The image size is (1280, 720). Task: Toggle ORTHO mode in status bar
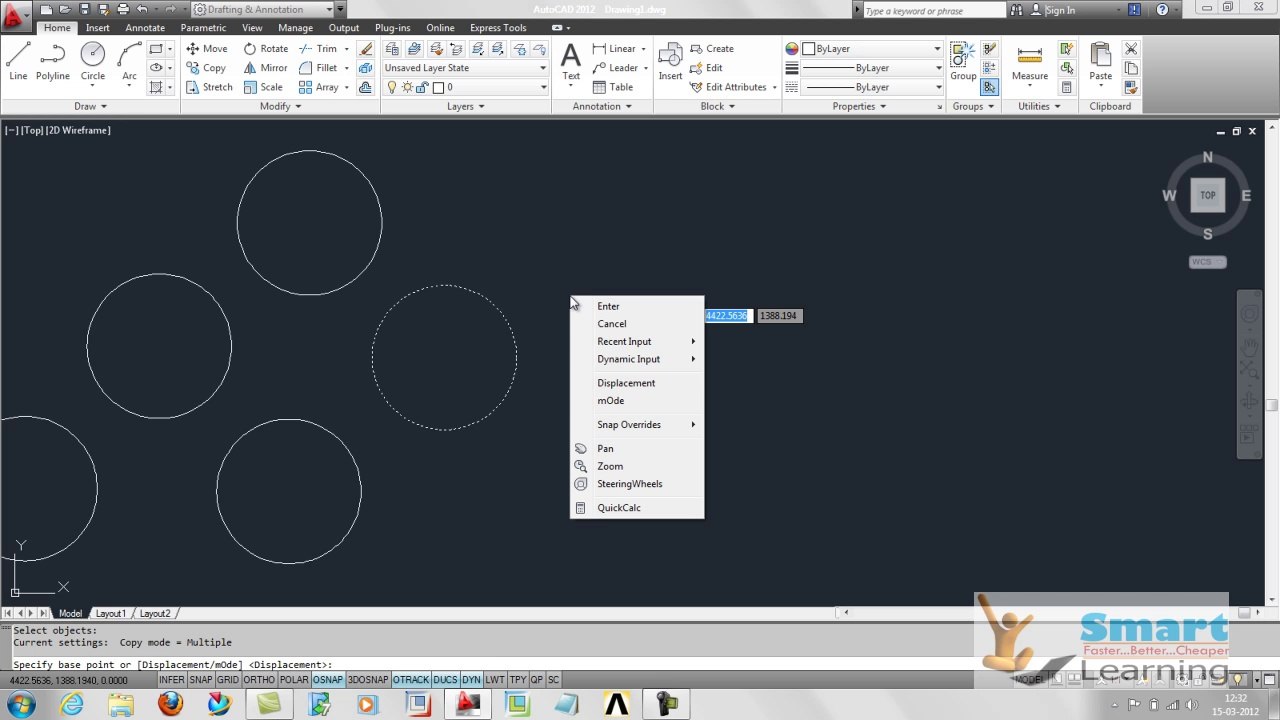coord(259,680)
